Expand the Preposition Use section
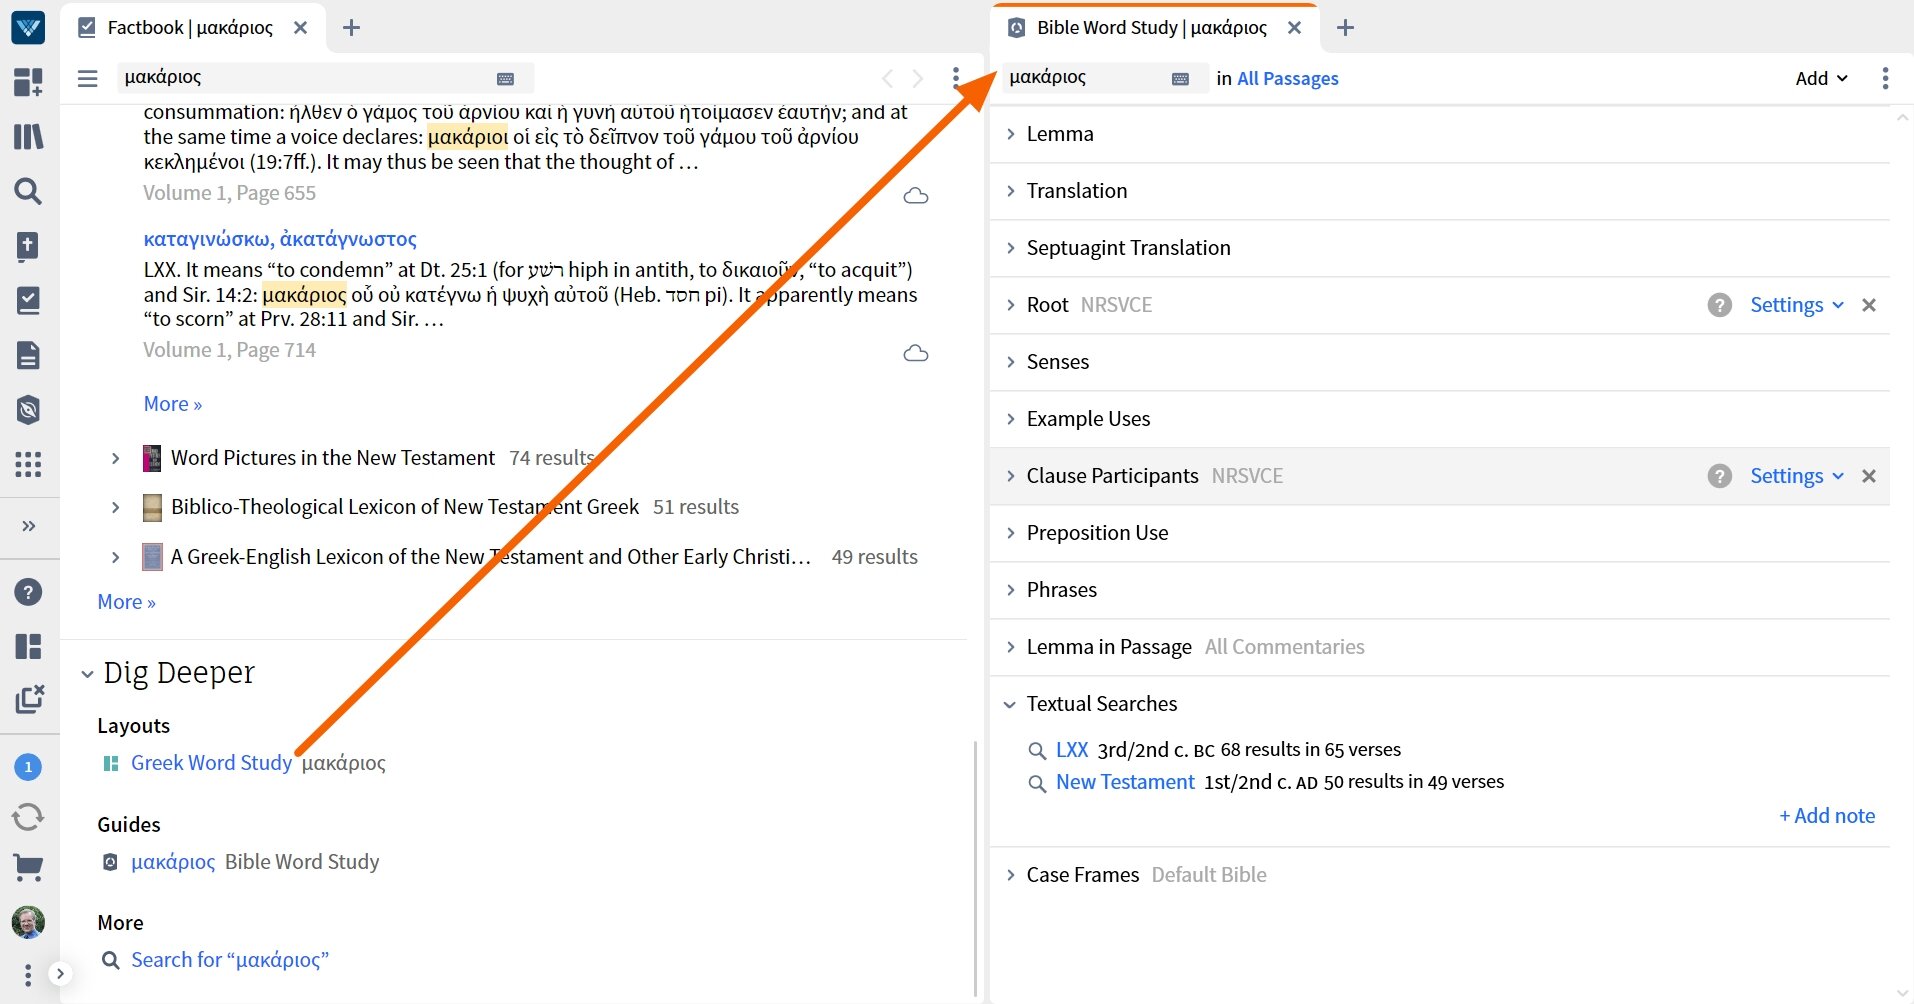The height and width of the screenshot is (1004, 1914). tap(1010, 533)
